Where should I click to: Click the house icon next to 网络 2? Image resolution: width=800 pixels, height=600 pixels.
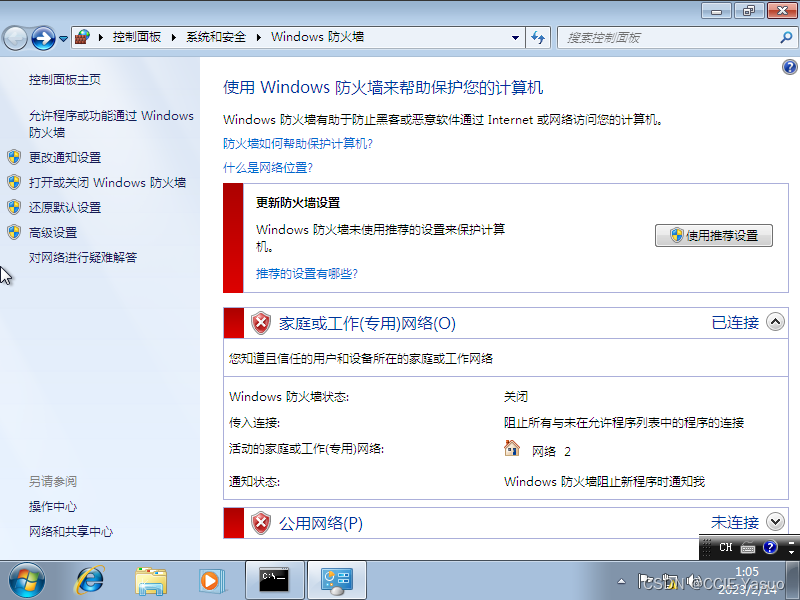click(512, 448)
